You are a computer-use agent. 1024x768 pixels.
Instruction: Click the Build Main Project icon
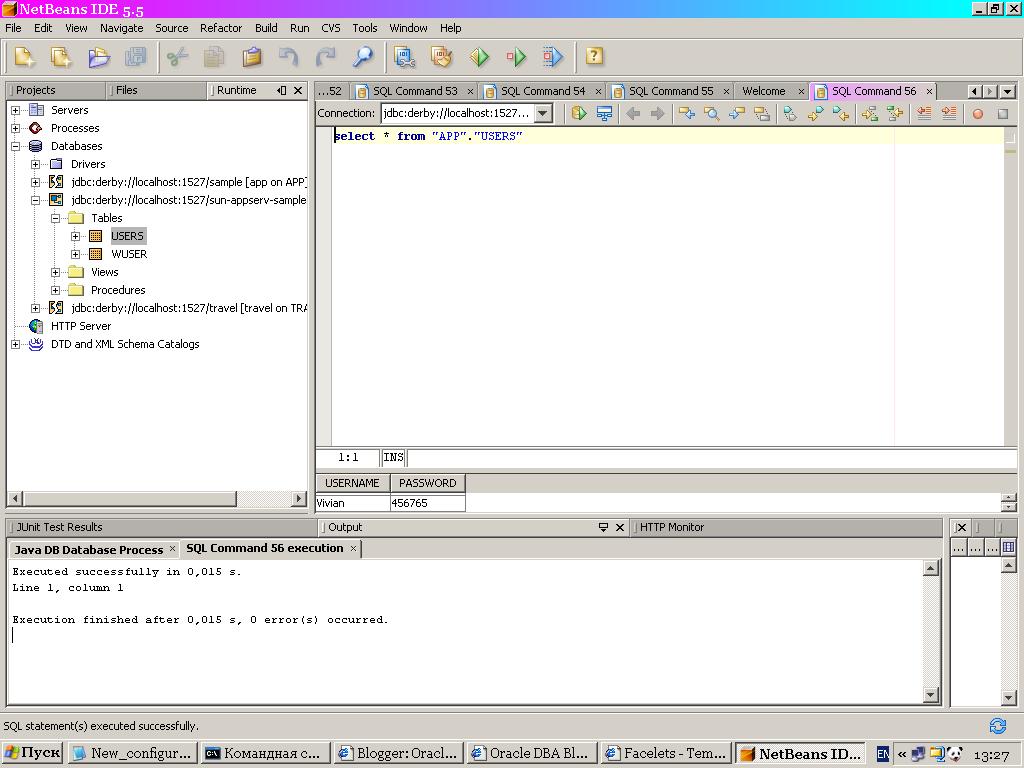tap(404, 57)
